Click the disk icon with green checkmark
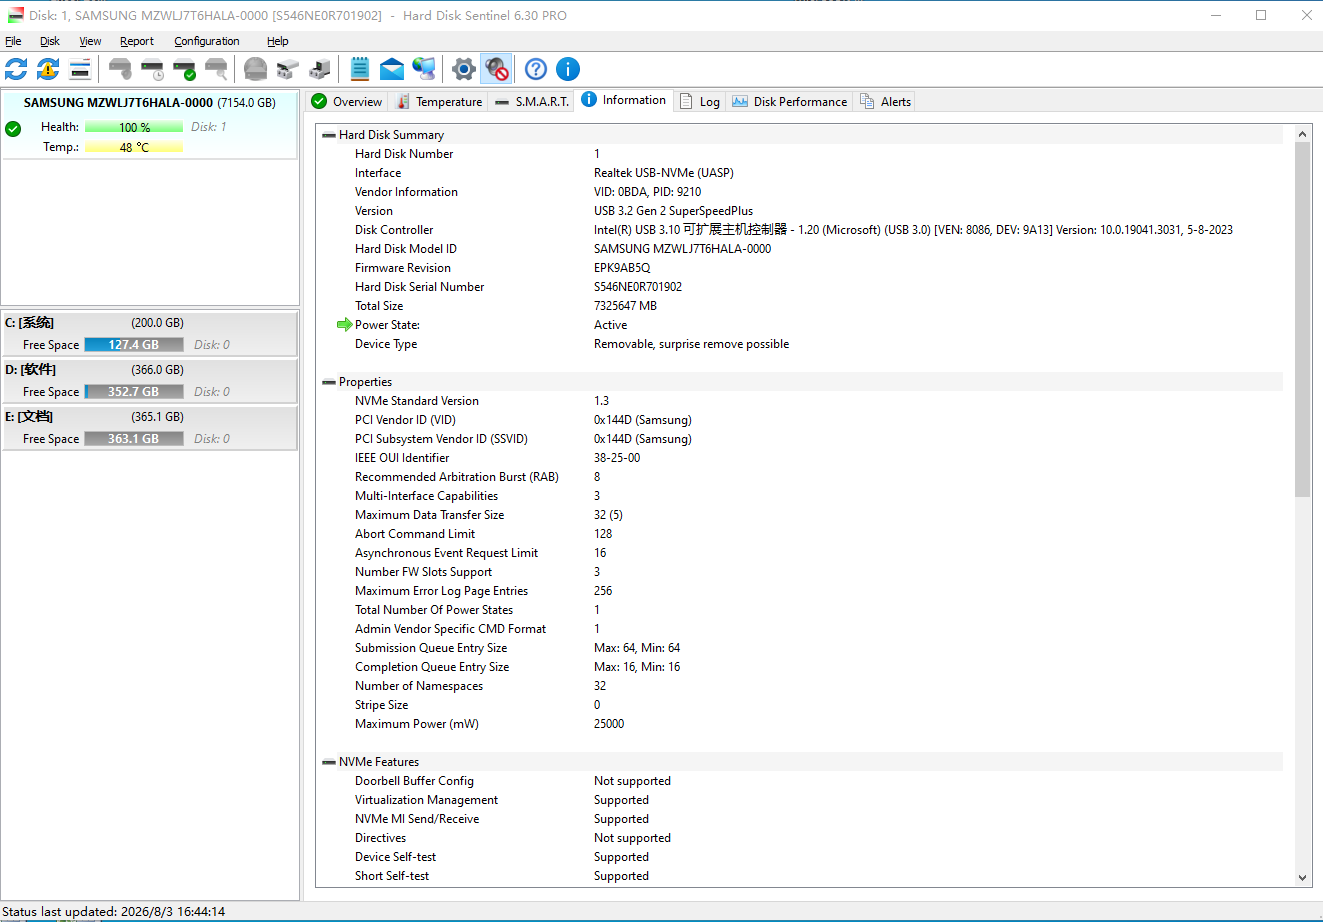 point(184,69)
